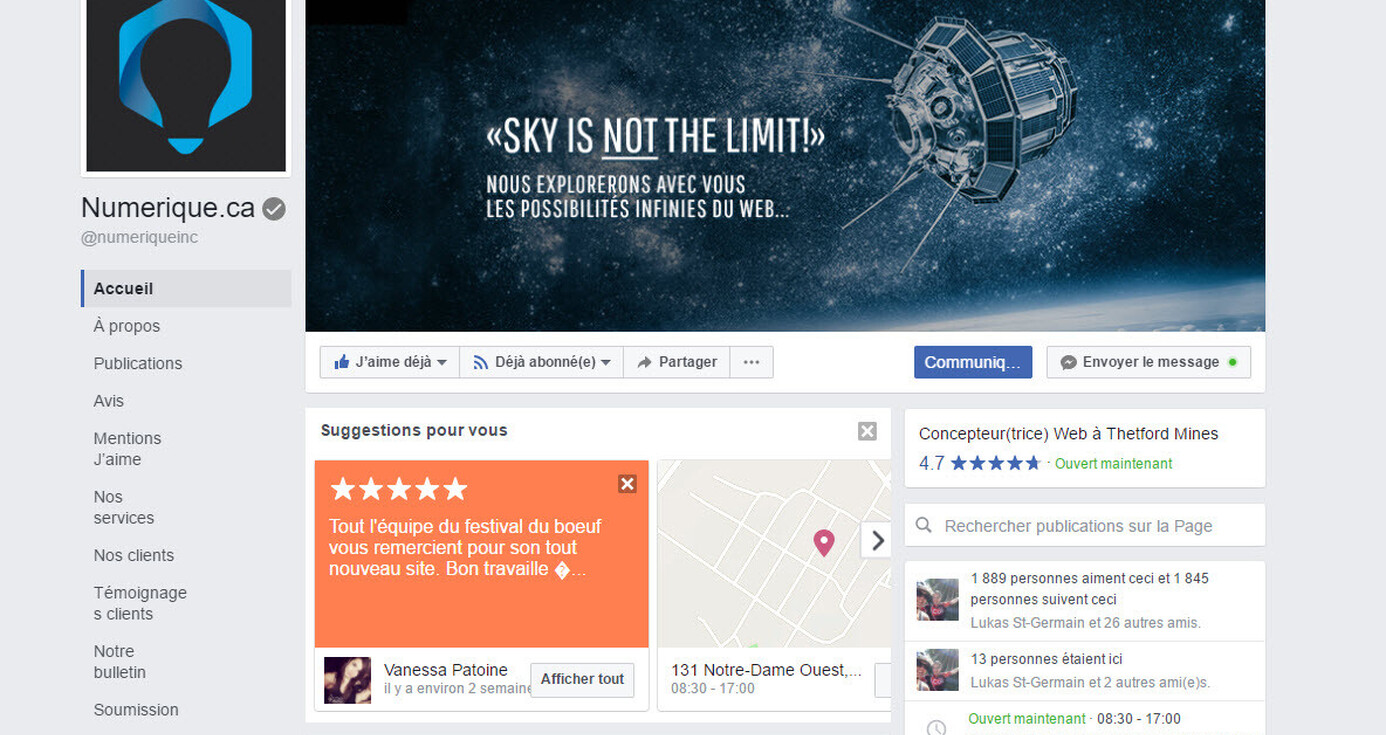Click il y a environ 2 semaines timestamp
1386x735 pixels.
pyautogui.click(x=457, y=689)
